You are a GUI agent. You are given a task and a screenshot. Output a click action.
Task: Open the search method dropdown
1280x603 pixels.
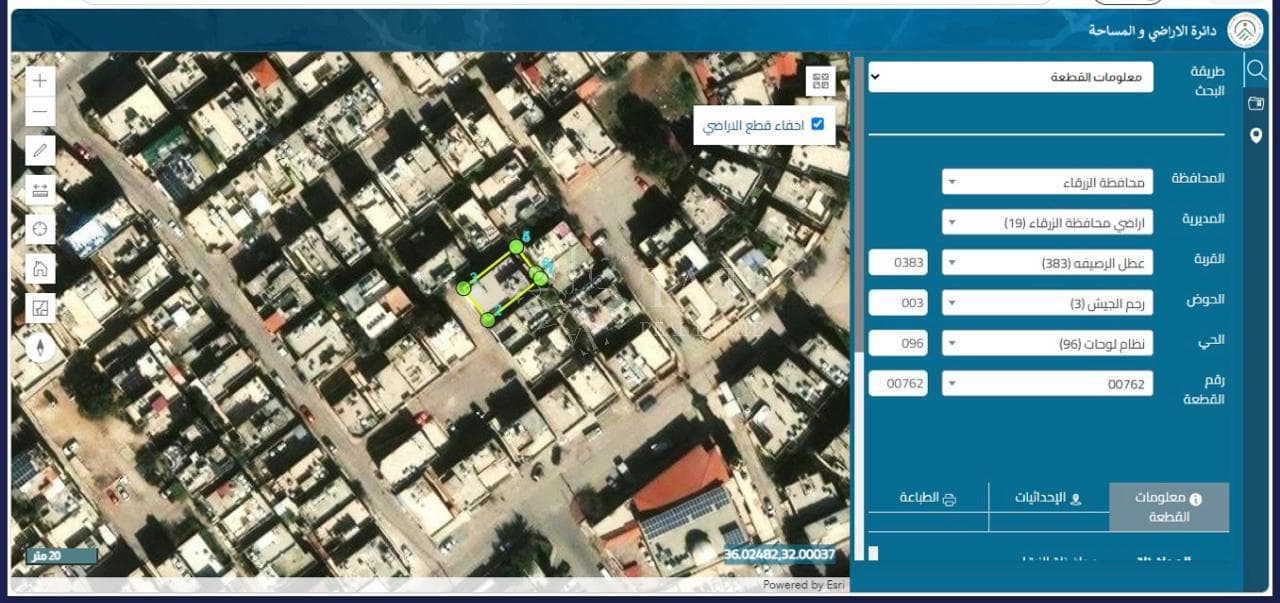point(1010,77)
